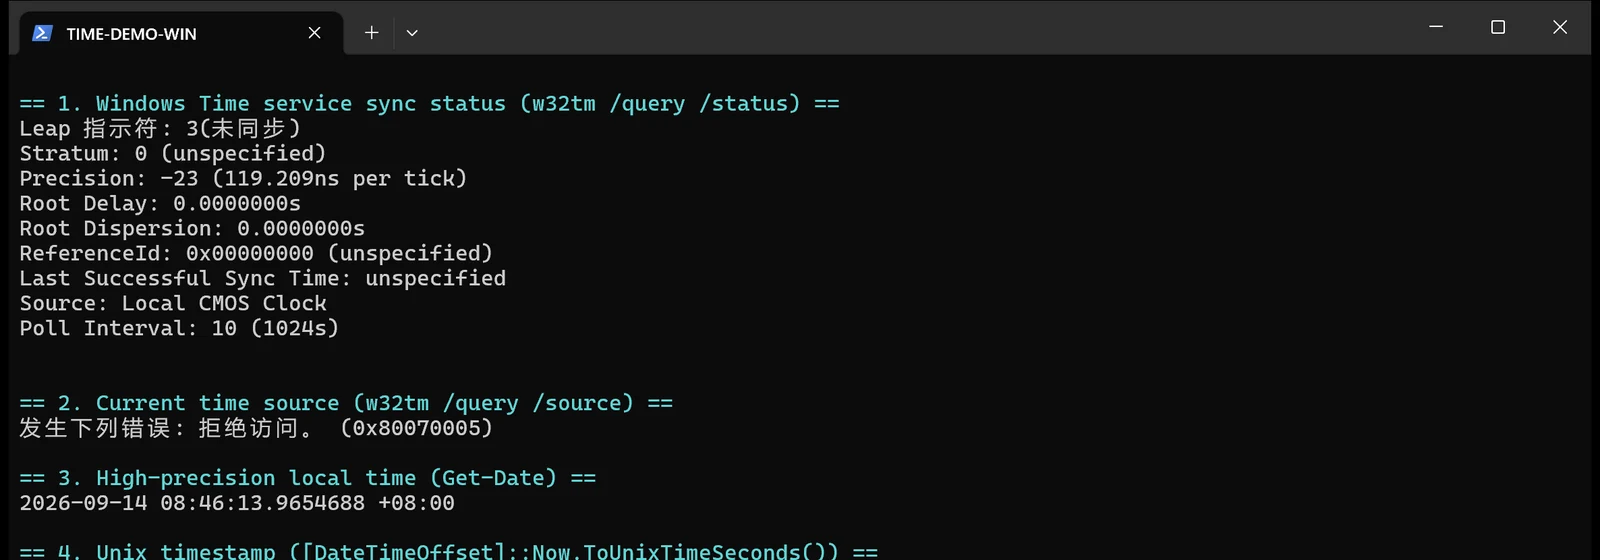Click the w32tm /query /status section header
This screenshot has width=1600, height=560.
[x=429, y=104]
